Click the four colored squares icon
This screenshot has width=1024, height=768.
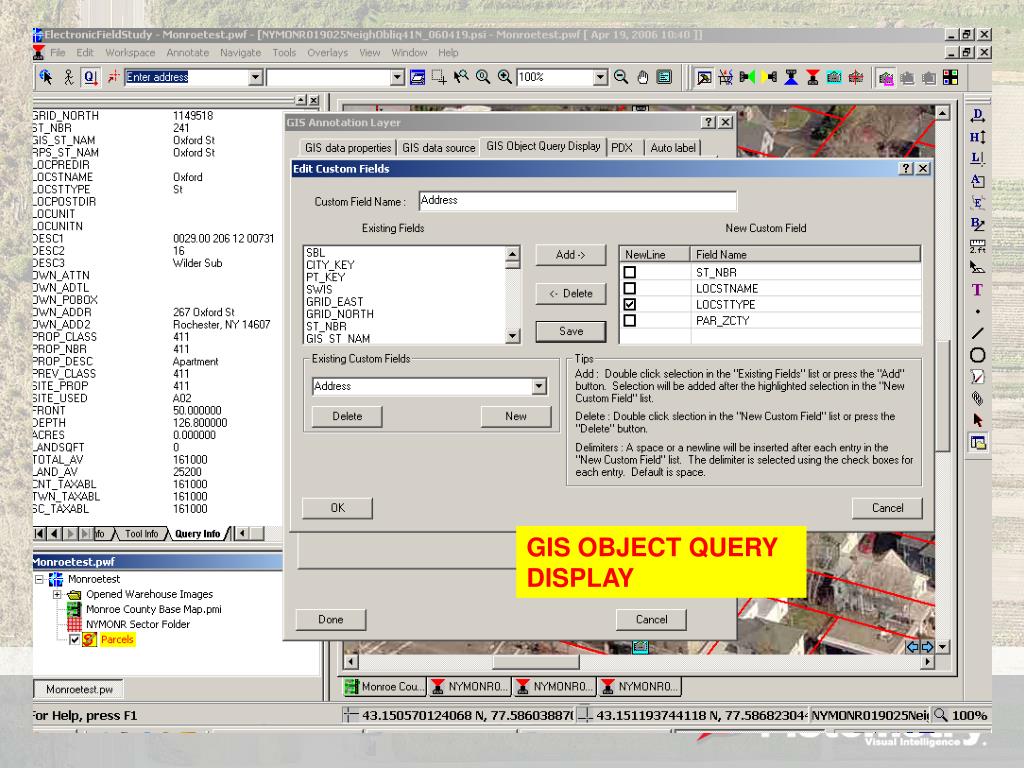[951, 77]
